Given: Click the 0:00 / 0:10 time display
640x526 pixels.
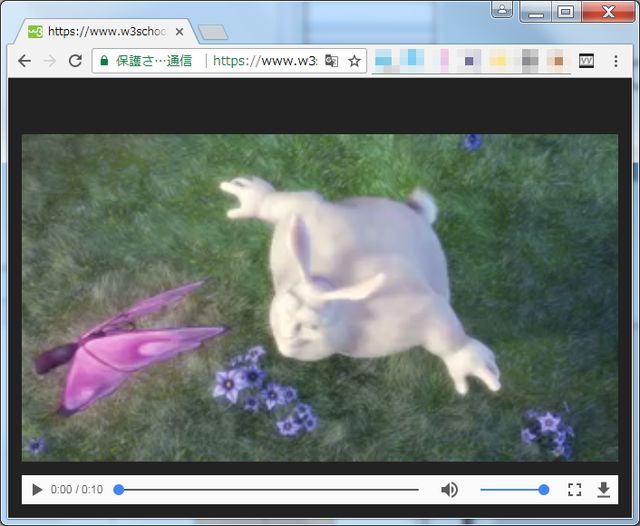Looking at the screenshot, I should tap(77, 489).
